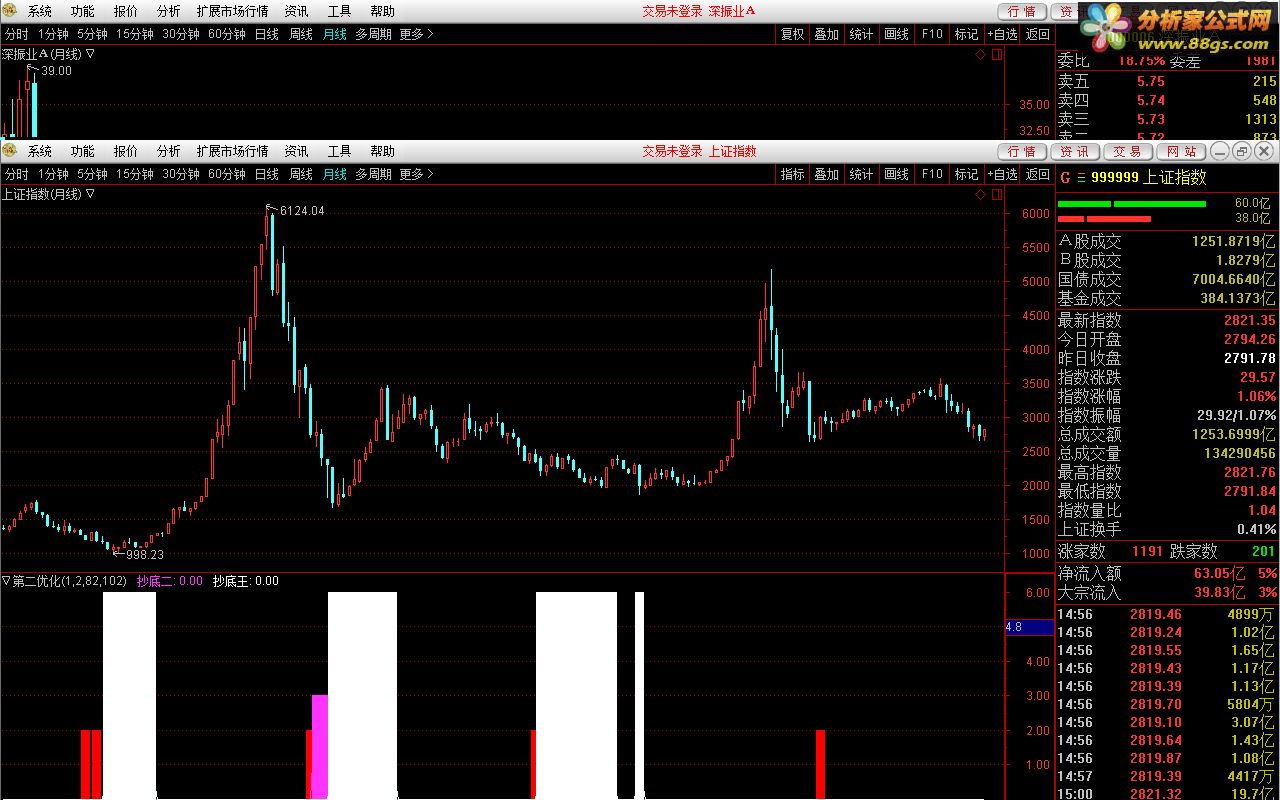Viewport: 1280px width, 800px height.
Task: Select 15分钟 period in the 上证指数 window
Action: pos(134,174)
